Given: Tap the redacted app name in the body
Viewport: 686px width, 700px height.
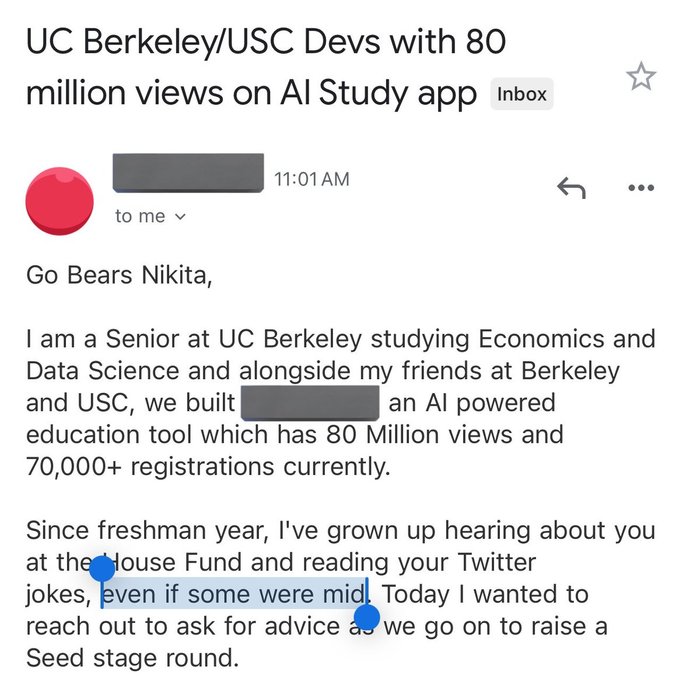Looking at the screenshot, I should click(310, 404).
